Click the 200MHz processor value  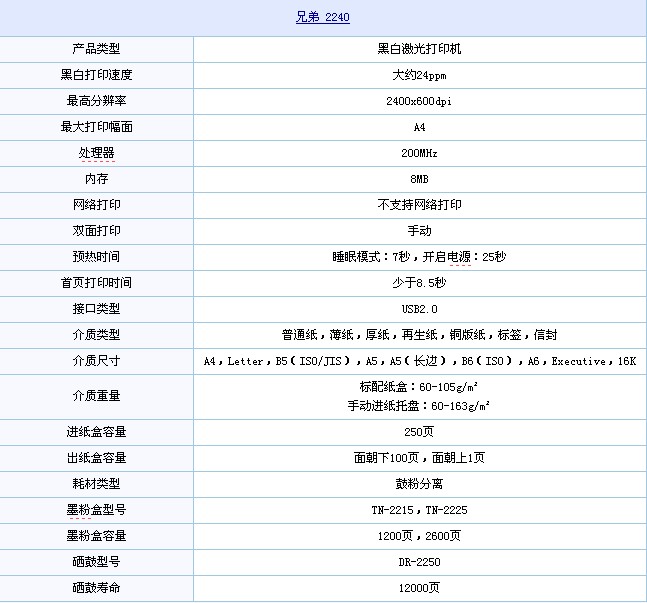(419, 153)
